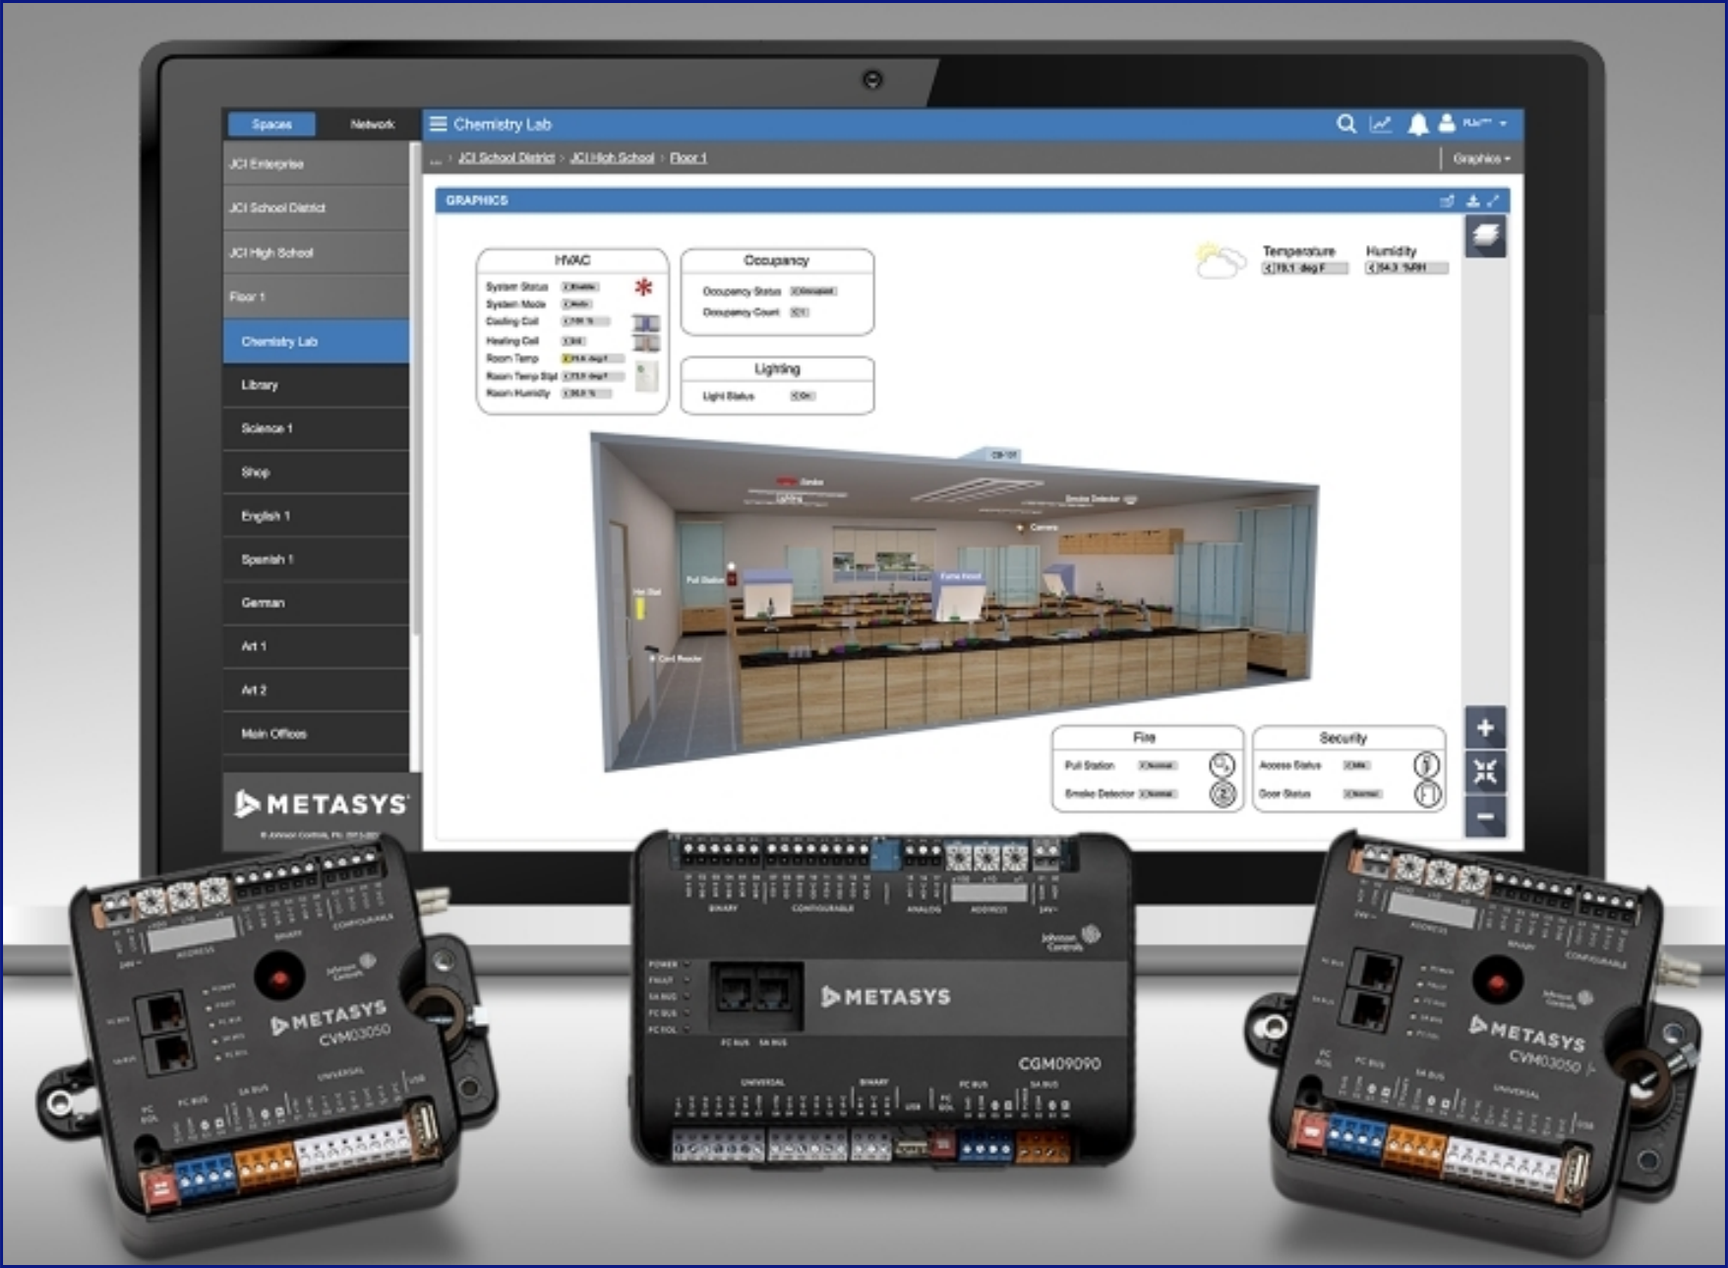Click the thermostat icon in HVAC panel
The width and height of the screenshot is (1728, 1268).
(647, 376)
